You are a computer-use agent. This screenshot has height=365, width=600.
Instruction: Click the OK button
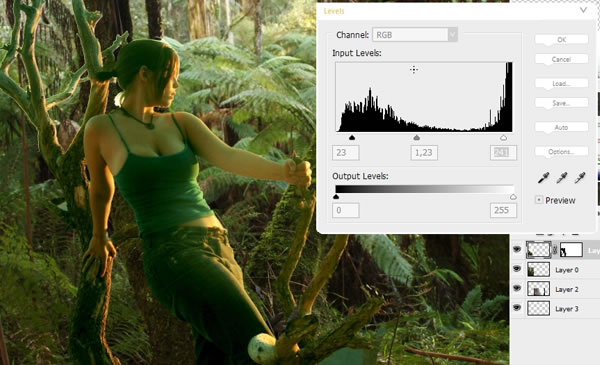click(x=561, y=39)
